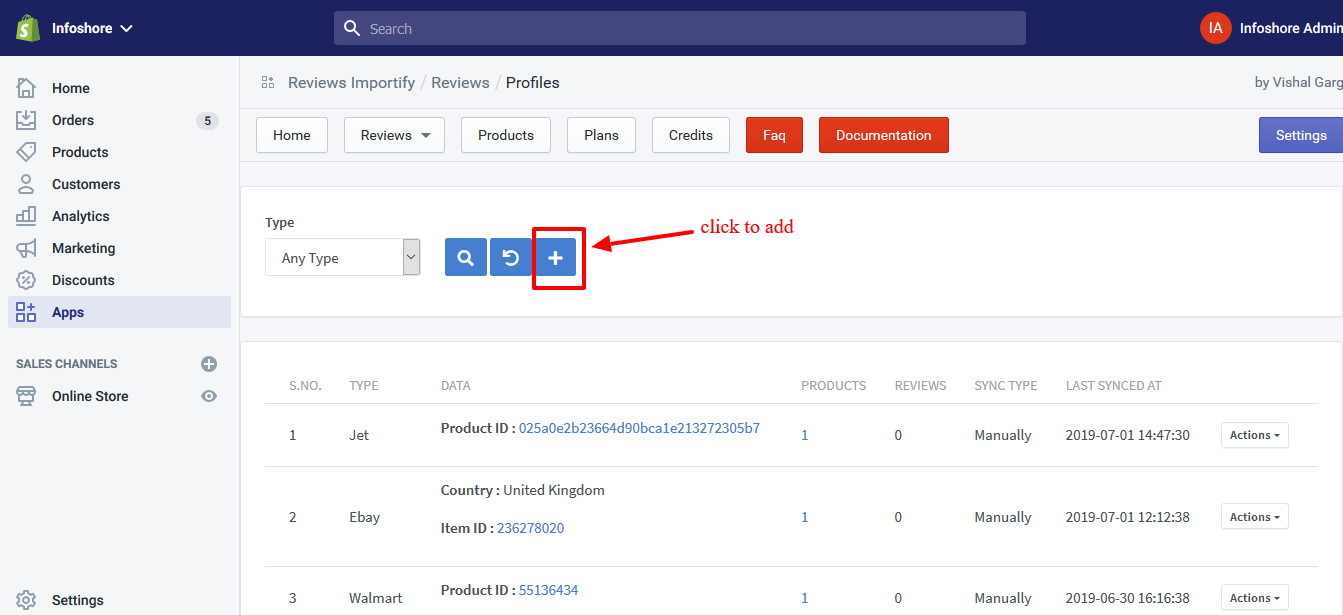
Task: Open Actions dropdown for Ebay row
Action: click(1254, 517)
